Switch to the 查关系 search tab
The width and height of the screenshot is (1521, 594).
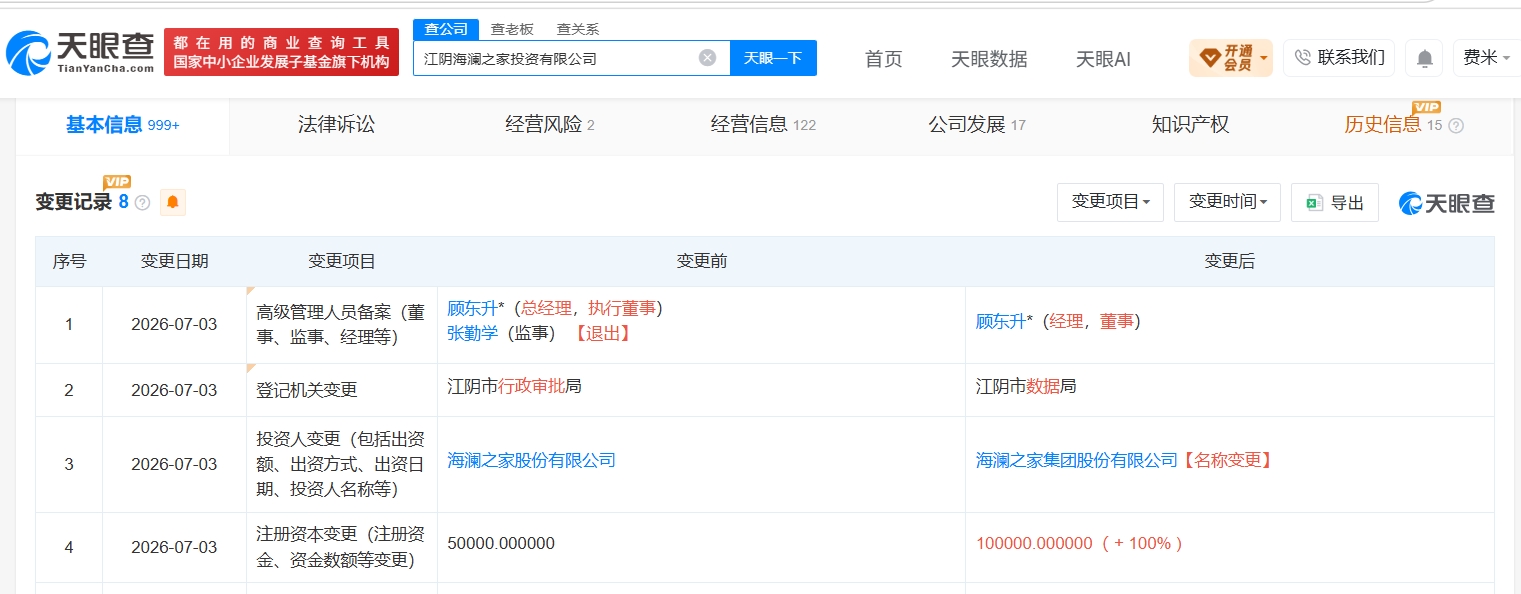point(577,29)
